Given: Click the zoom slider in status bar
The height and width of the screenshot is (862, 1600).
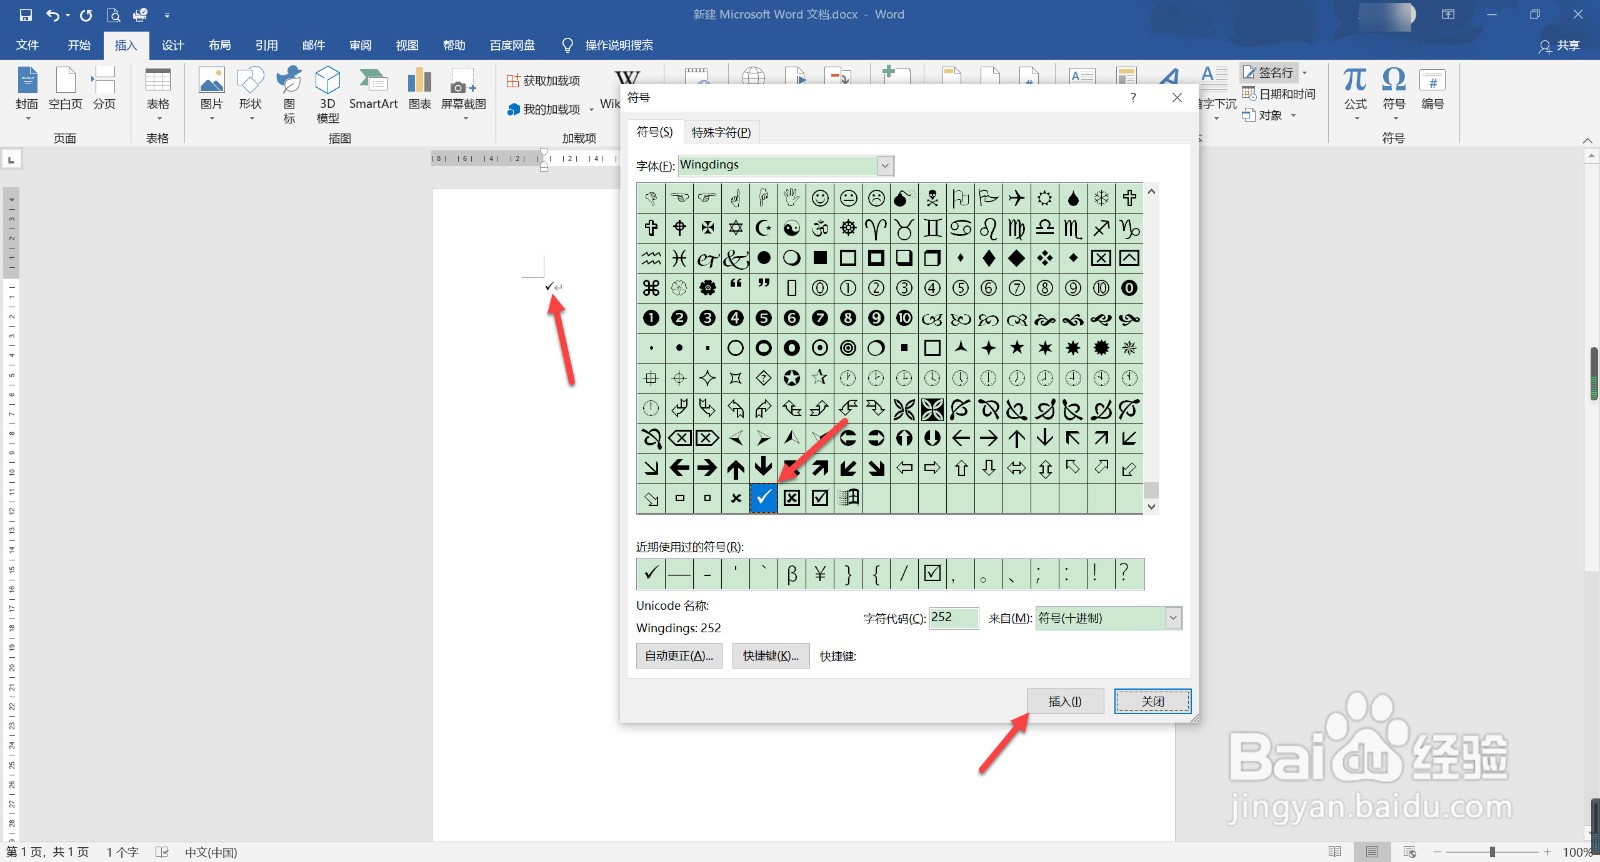Looking at the screenshot, I should (x=1492, y=852).
